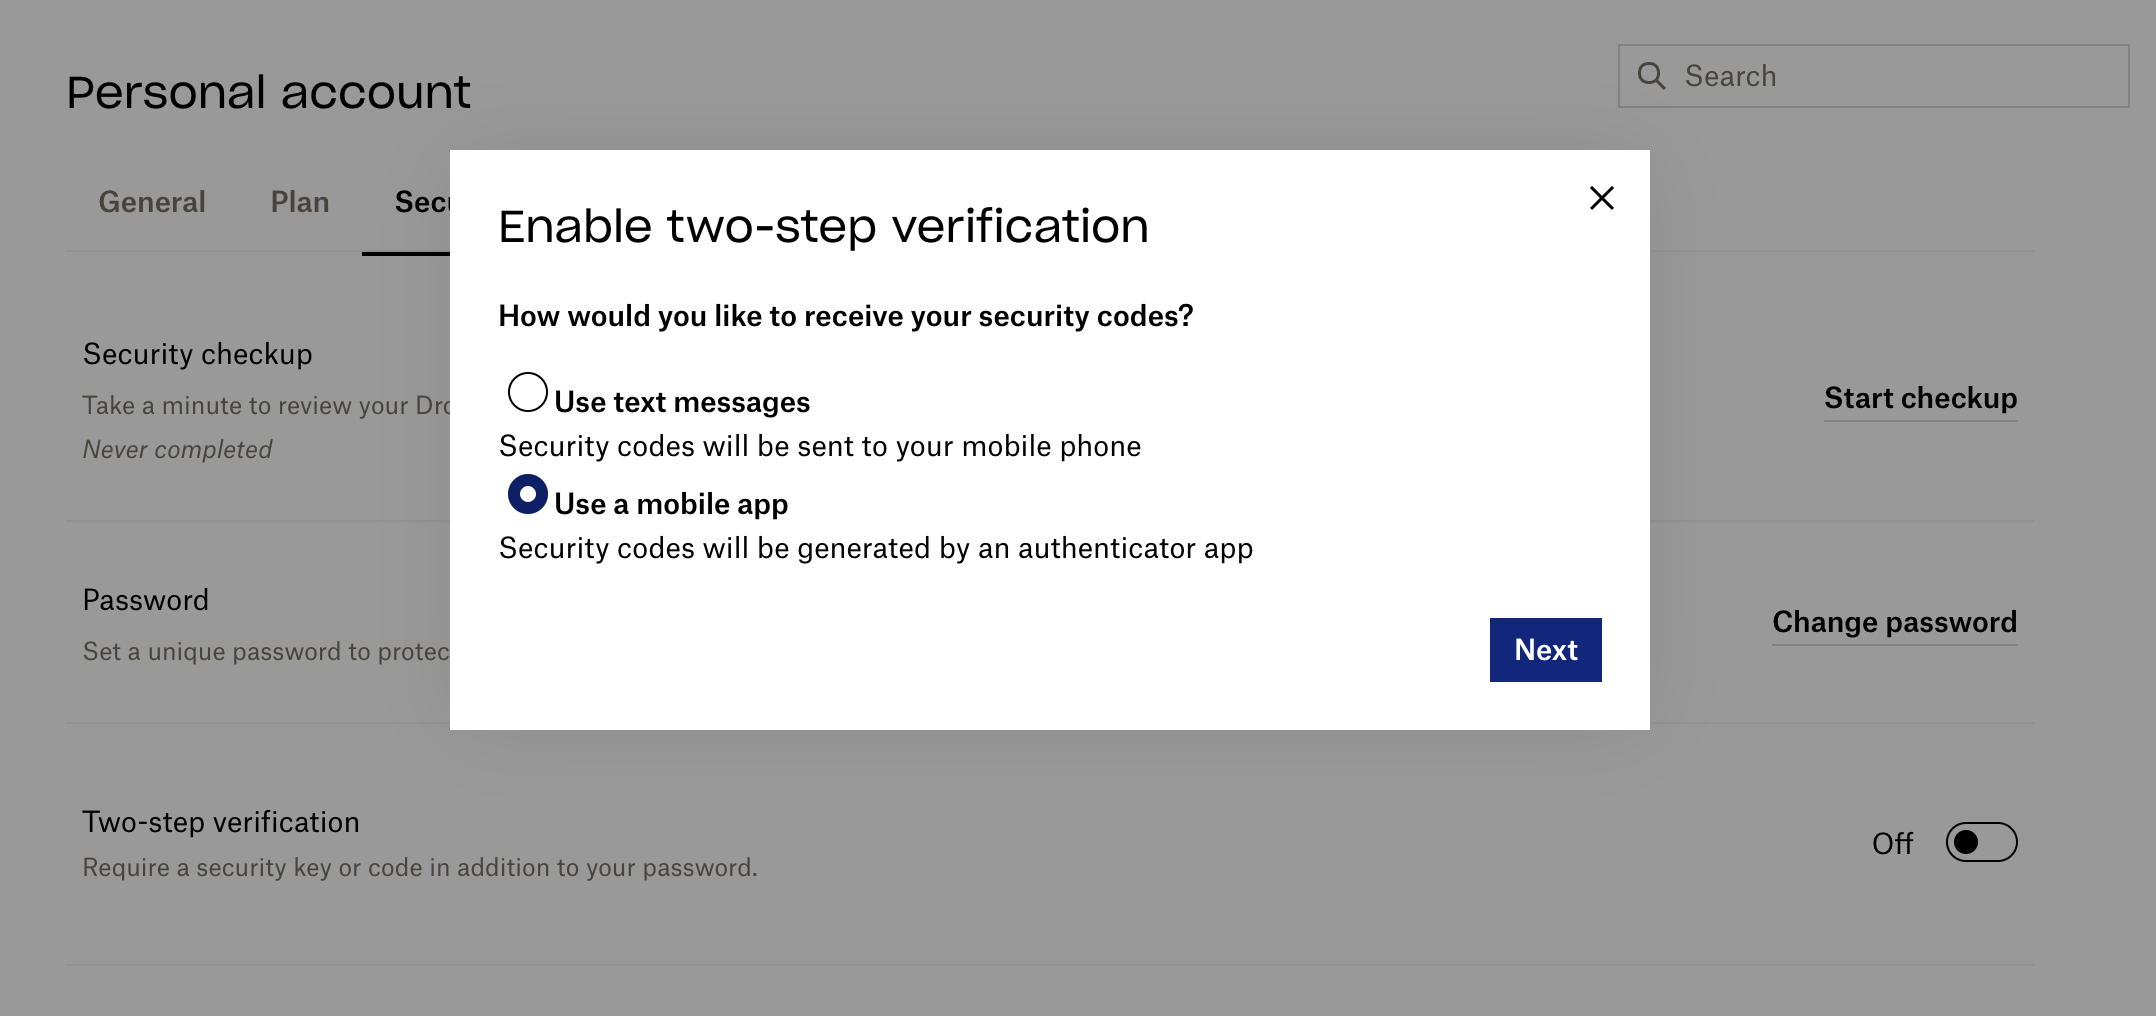Screen dimensions: 2156x1016
Task: Click the Use text messages label
Action: (x=682, y=402)
